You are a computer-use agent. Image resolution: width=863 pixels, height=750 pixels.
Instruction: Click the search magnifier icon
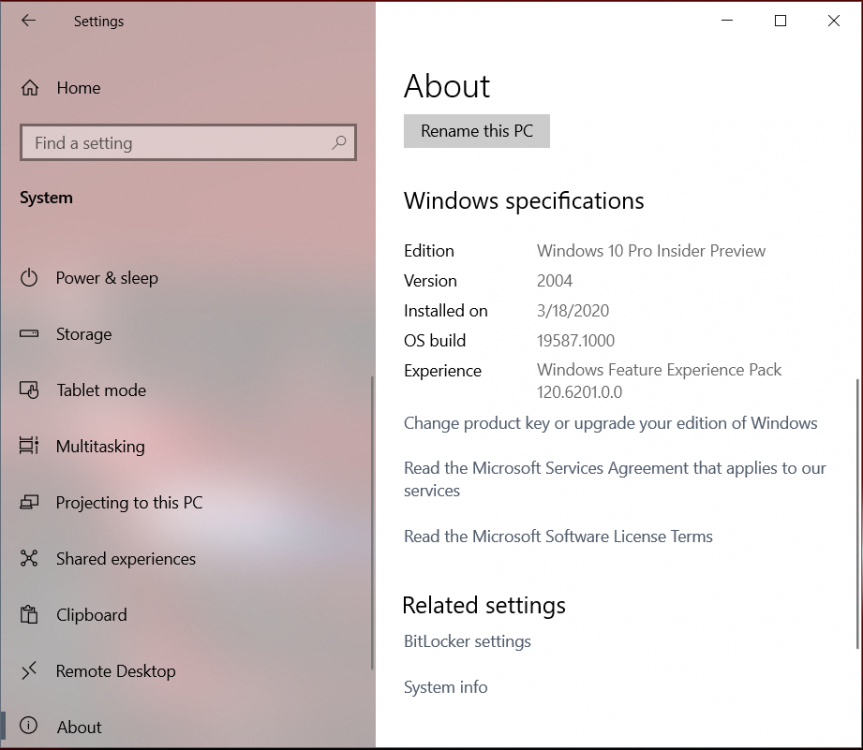pos(339,143)
